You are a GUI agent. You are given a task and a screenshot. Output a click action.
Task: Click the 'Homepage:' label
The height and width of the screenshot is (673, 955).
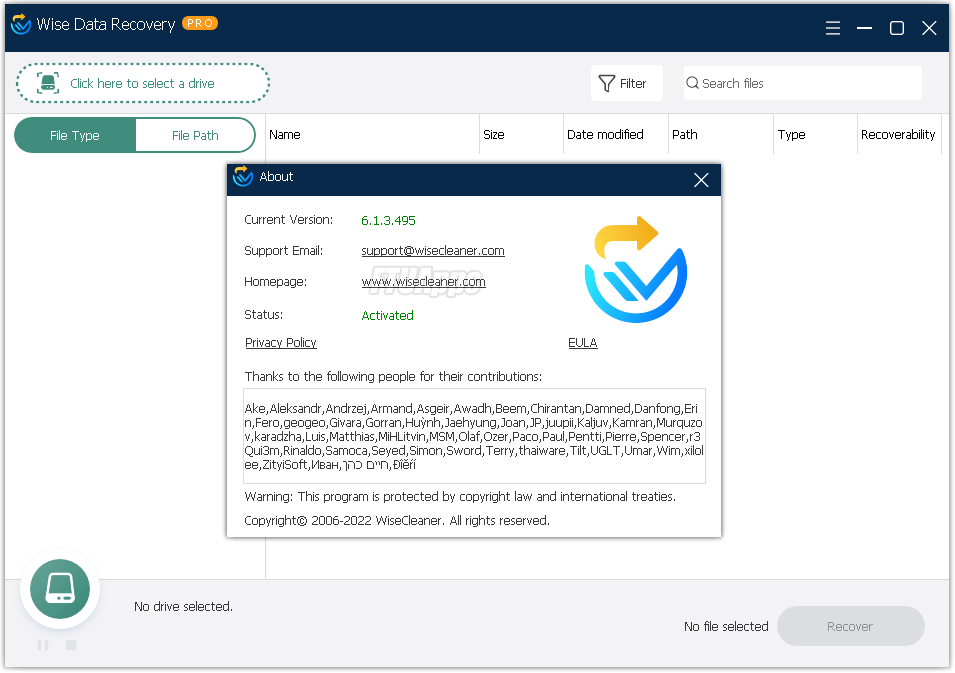pos(275,281)
